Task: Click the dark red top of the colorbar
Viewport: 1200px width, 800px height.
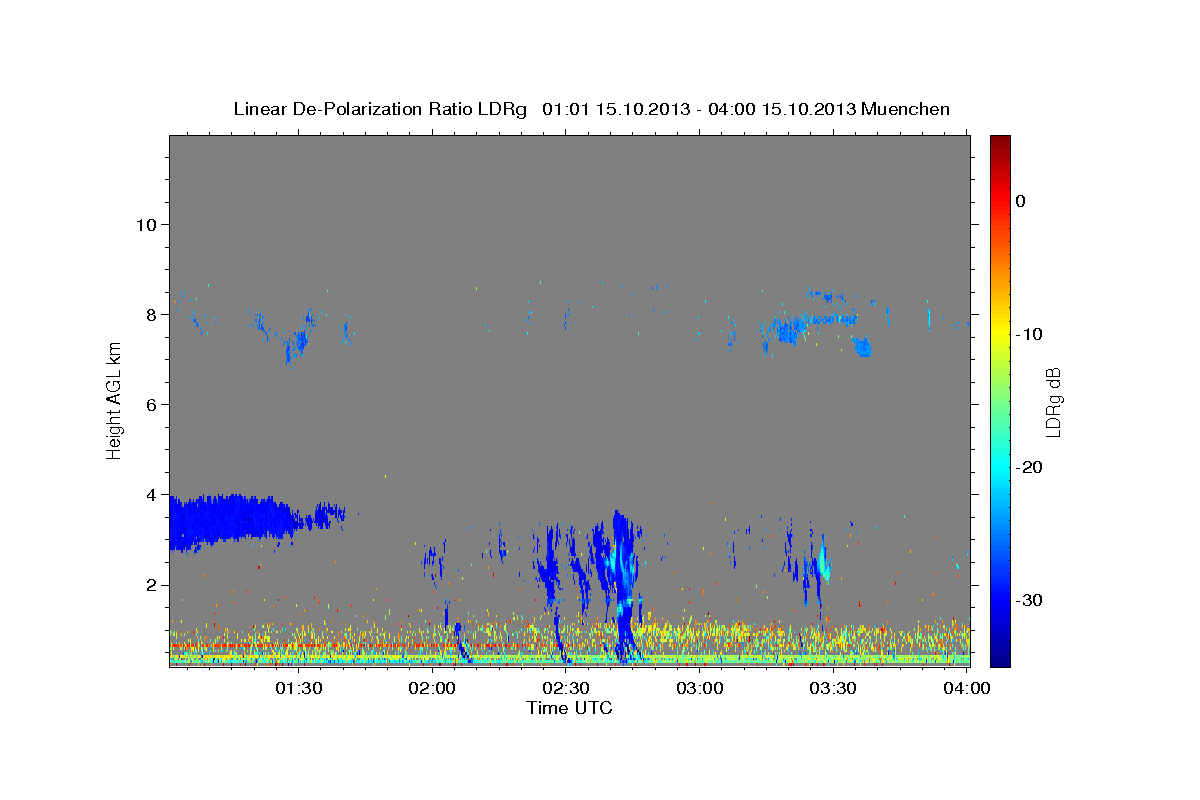Action: 1000,145
